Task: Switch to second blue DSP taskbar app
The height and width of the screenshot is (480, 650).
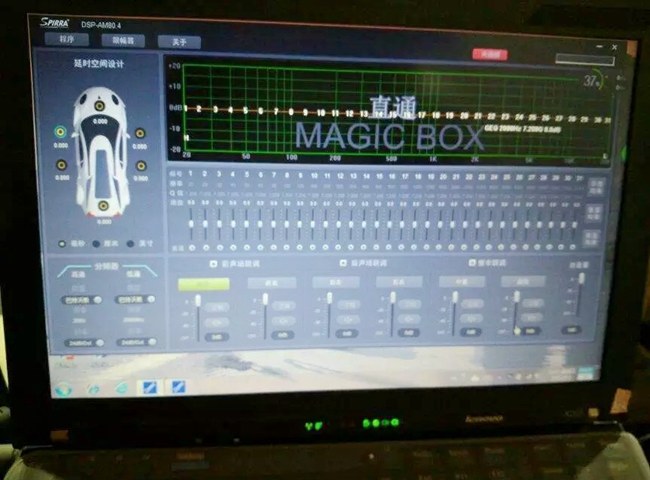Action: point(179,387)
